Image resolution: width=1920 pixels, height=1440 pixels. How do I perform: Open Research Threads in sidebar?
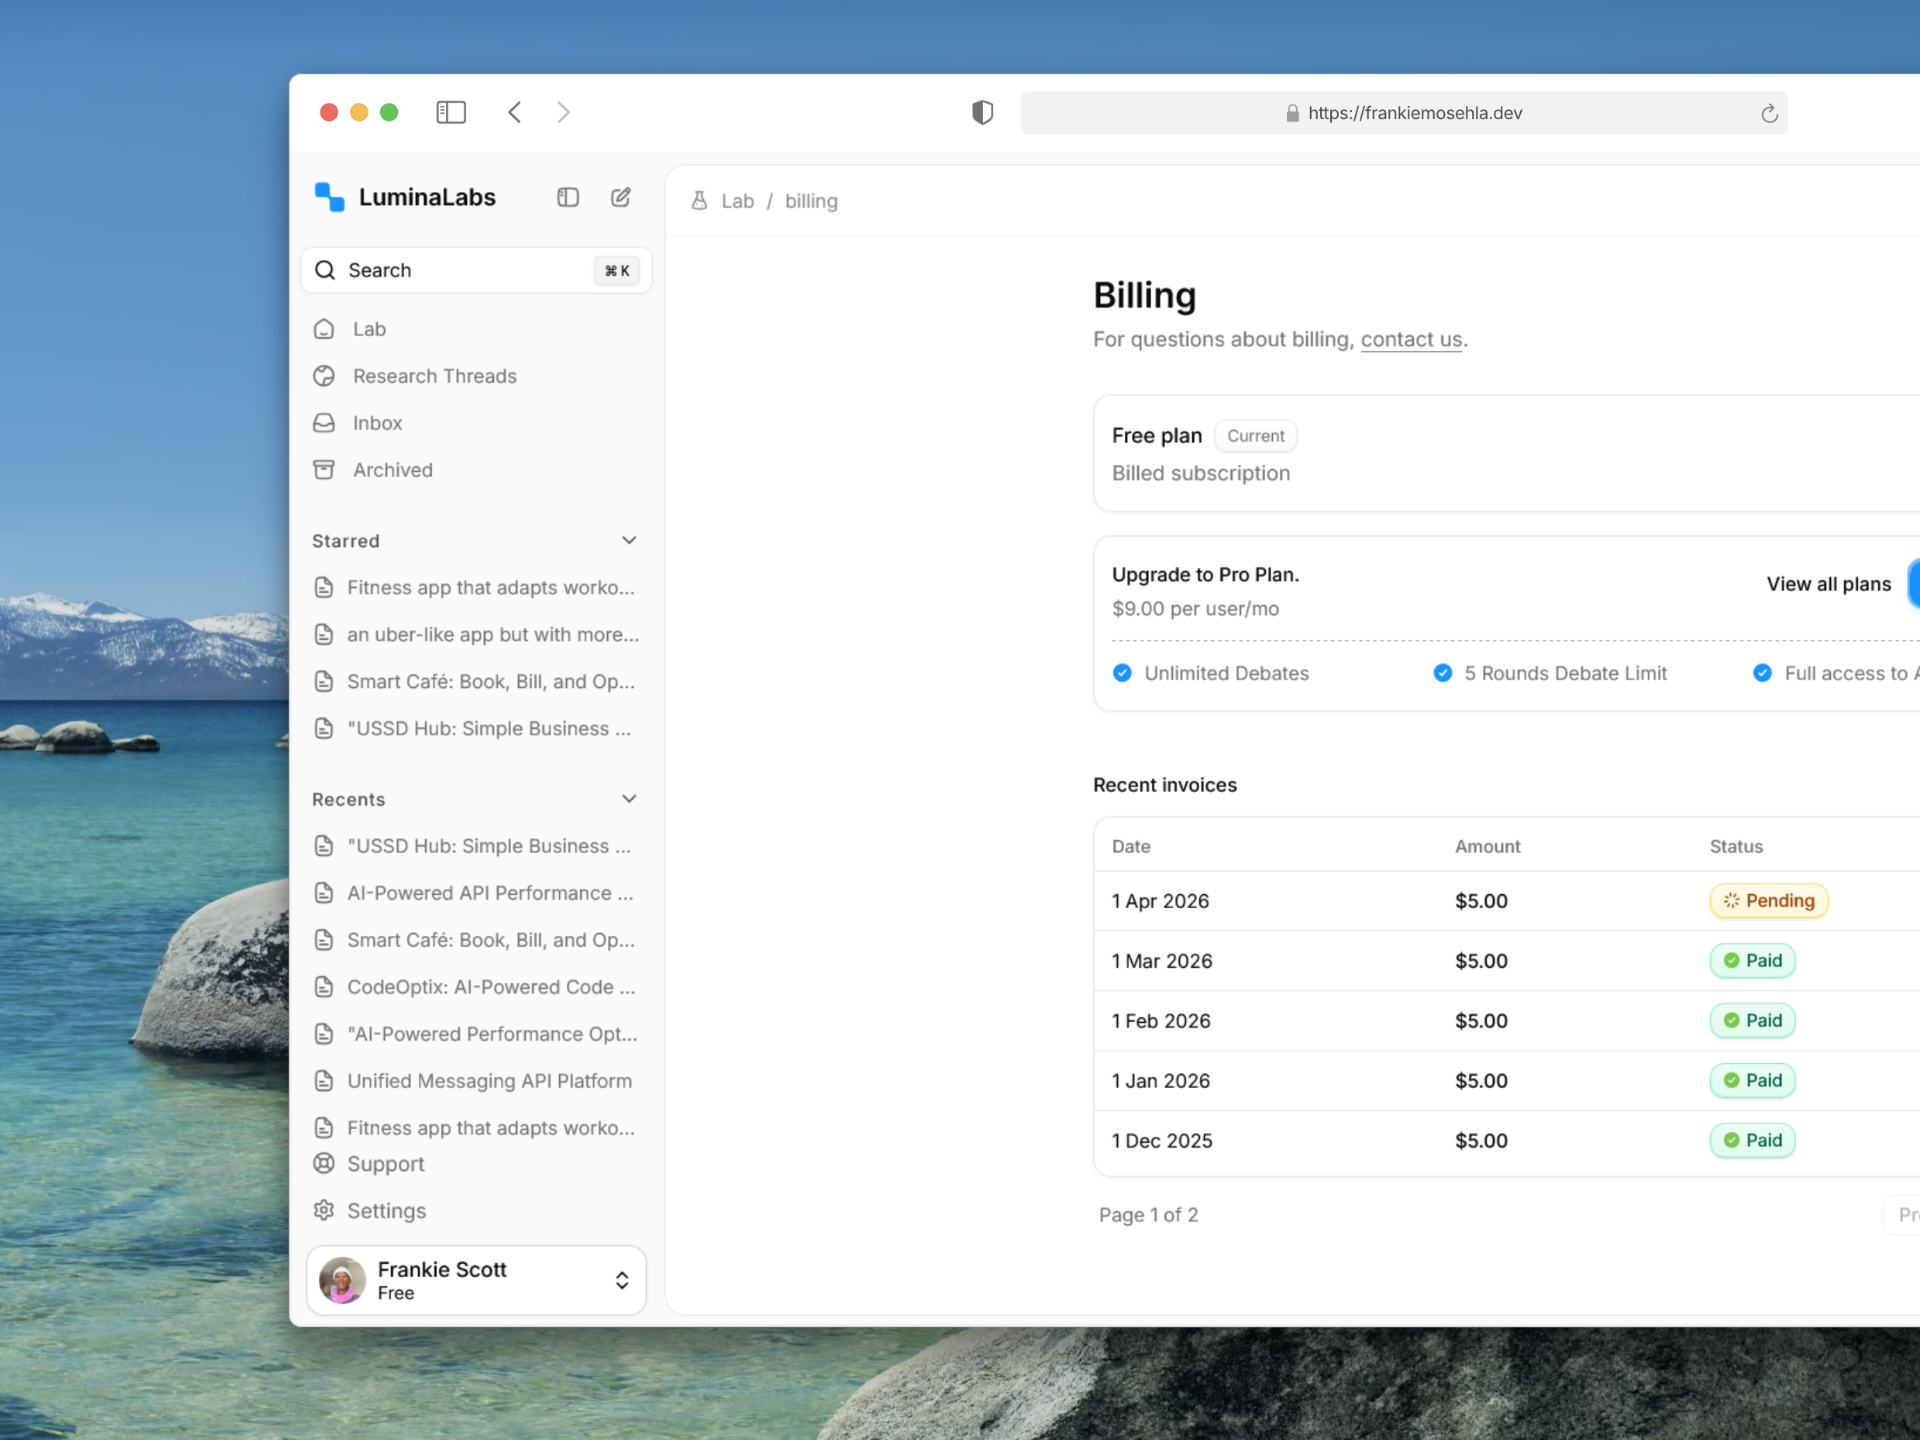click(476, 376)
